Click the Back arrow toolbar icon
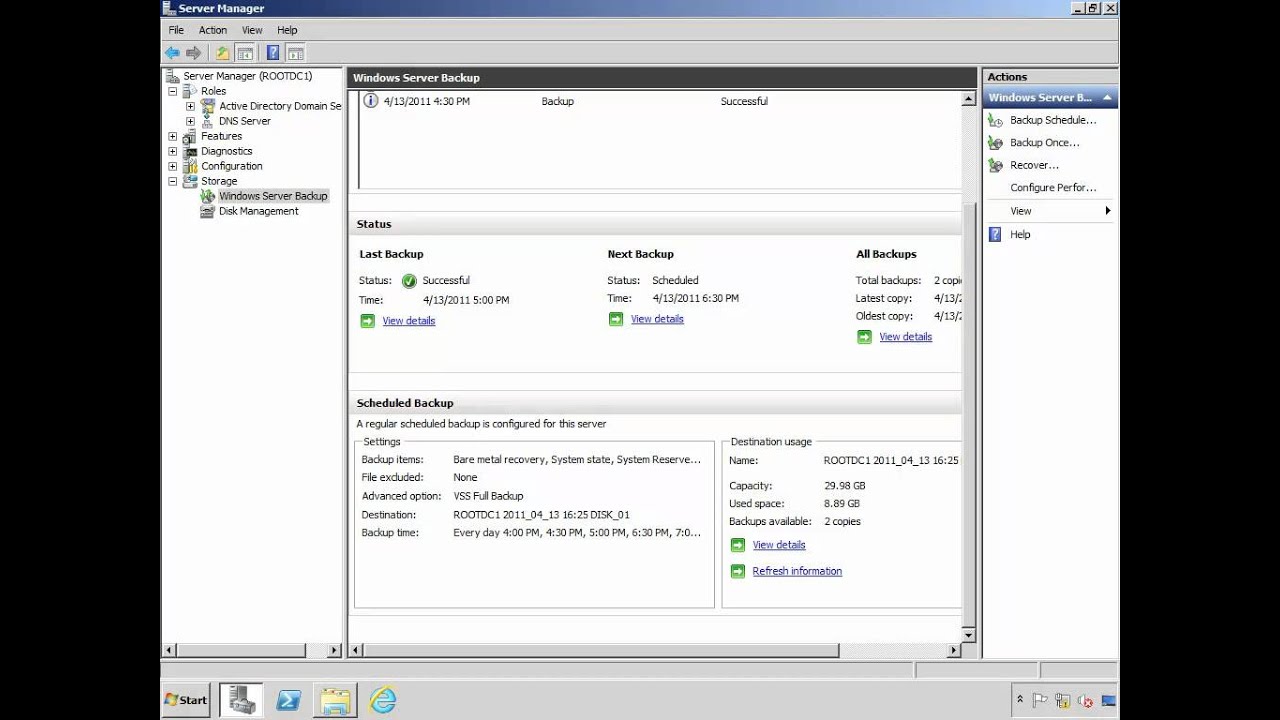 (x=172, y=53)
